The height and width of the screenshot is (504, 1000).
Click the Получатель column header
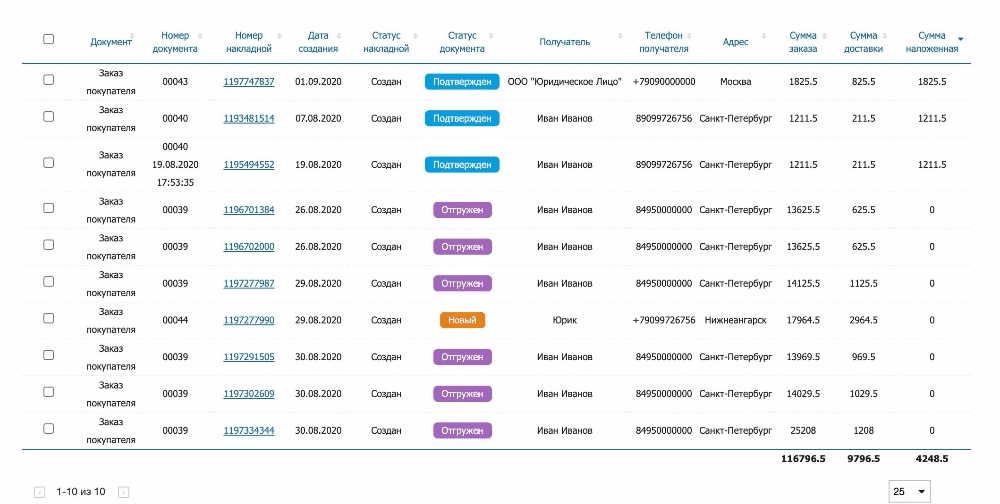[x=564, y=42]
